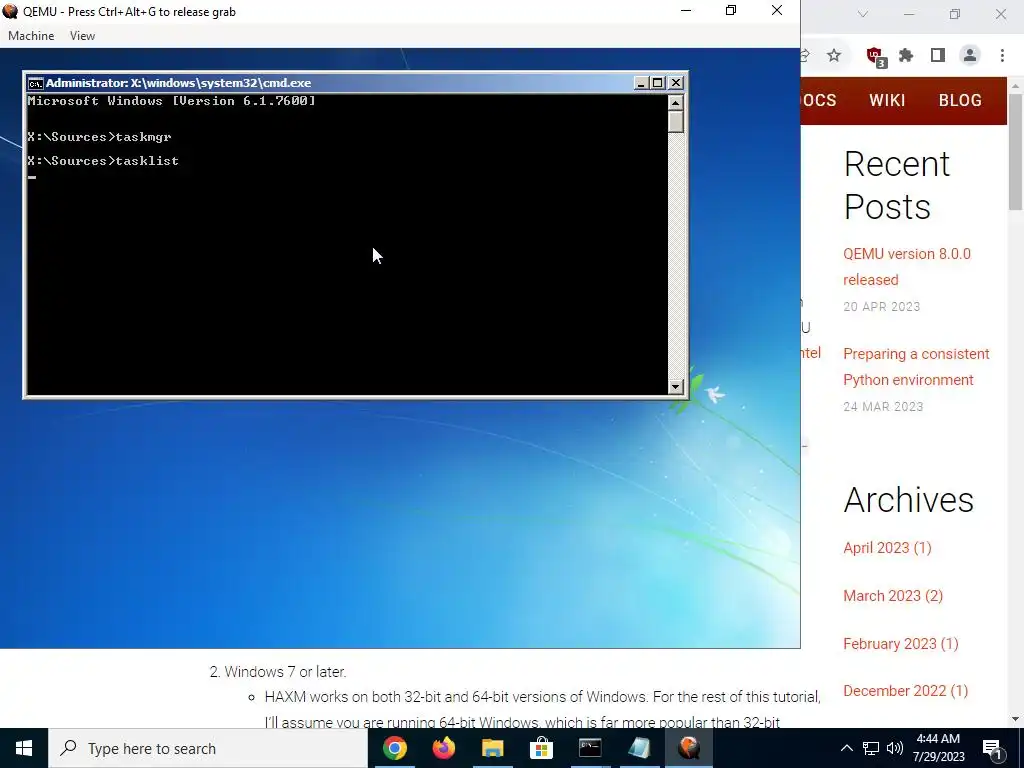Open the network tray icon
1024x768 pixels.
(871, 748)
